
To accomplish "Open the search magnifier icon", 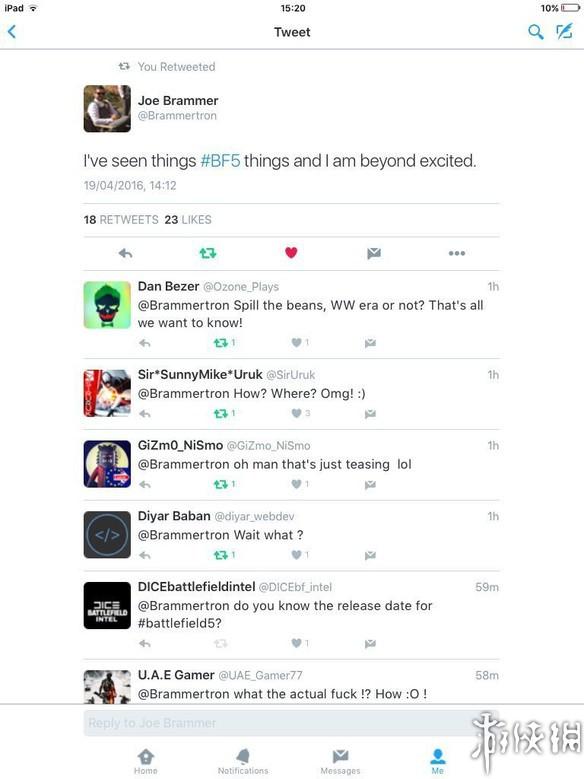I will [x=535, y=32].
